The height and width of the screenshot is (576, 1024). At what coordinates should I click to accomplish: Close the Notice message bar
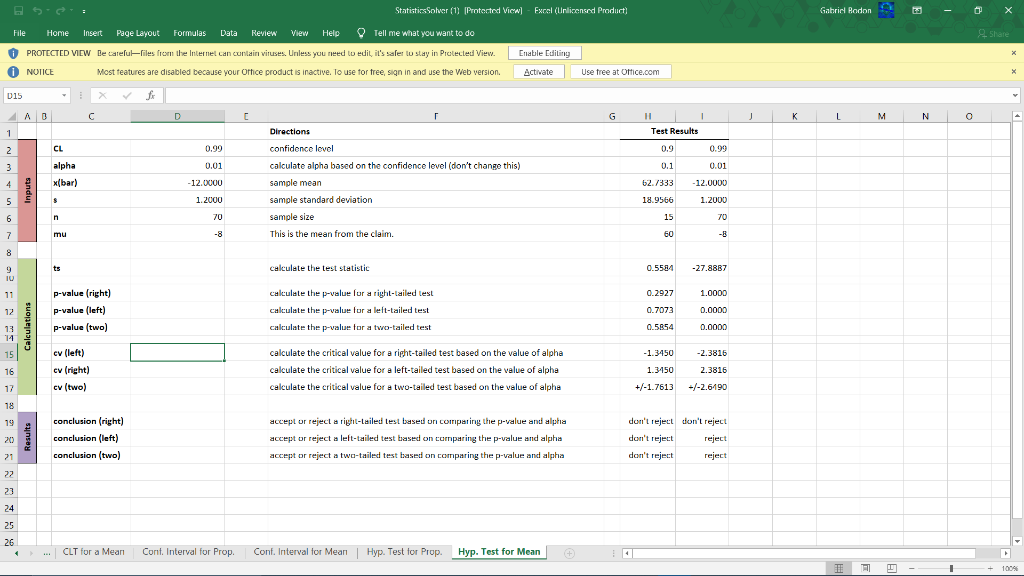[x=1014, y=72]
